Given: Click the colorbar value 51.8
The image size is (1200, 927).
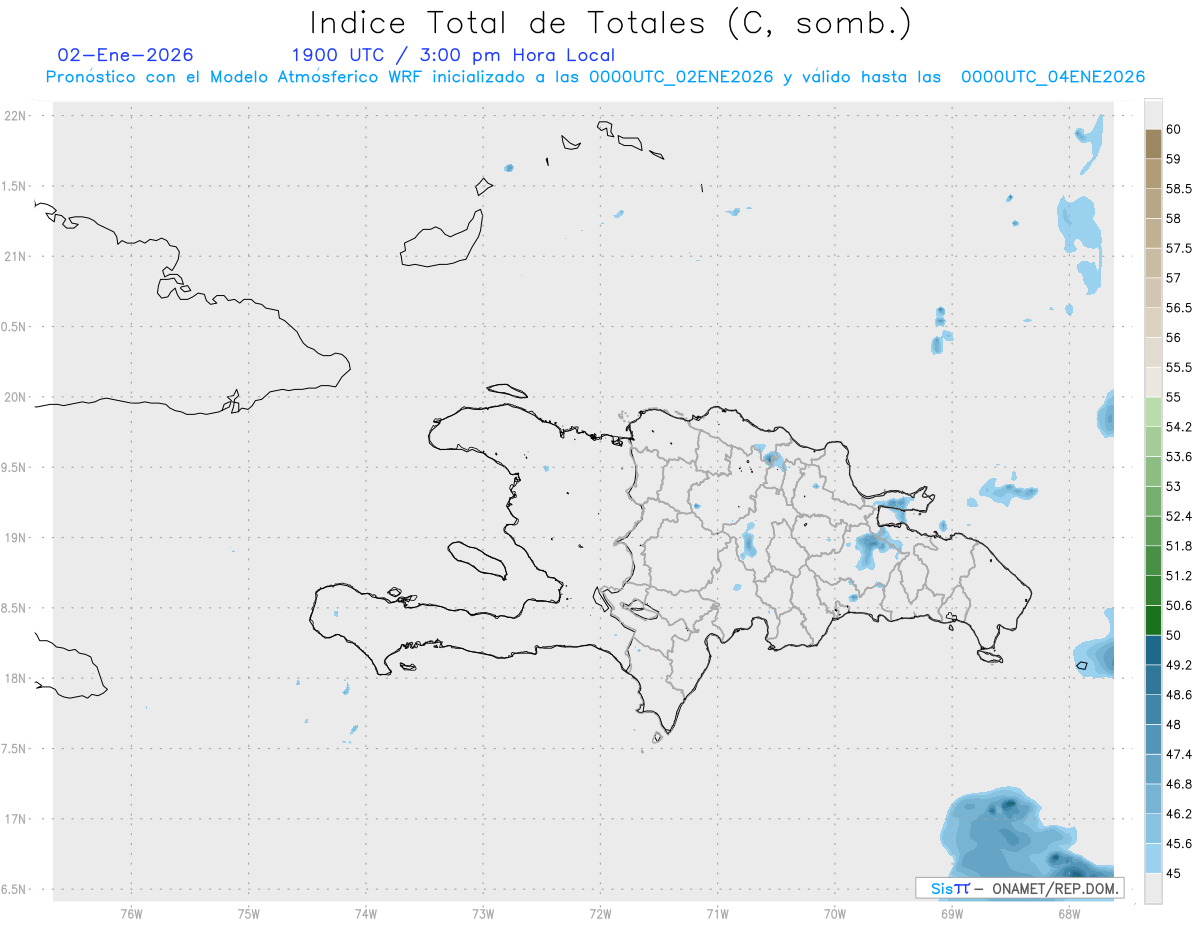Looking at the screenshot, I should pyautogui.click(x=1178, y=546).
